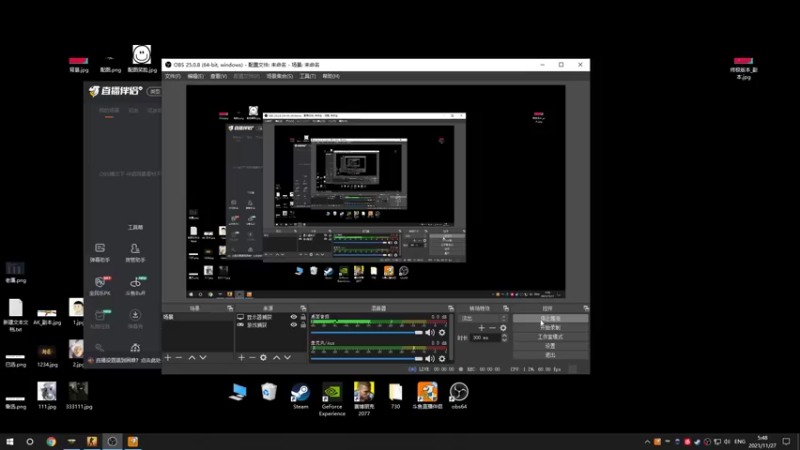Image resolution: width=800 pixels, height=450 pixels.
Task: Pop out the 转场特效 dock with its float icon
Action: (x=506, y=308)
